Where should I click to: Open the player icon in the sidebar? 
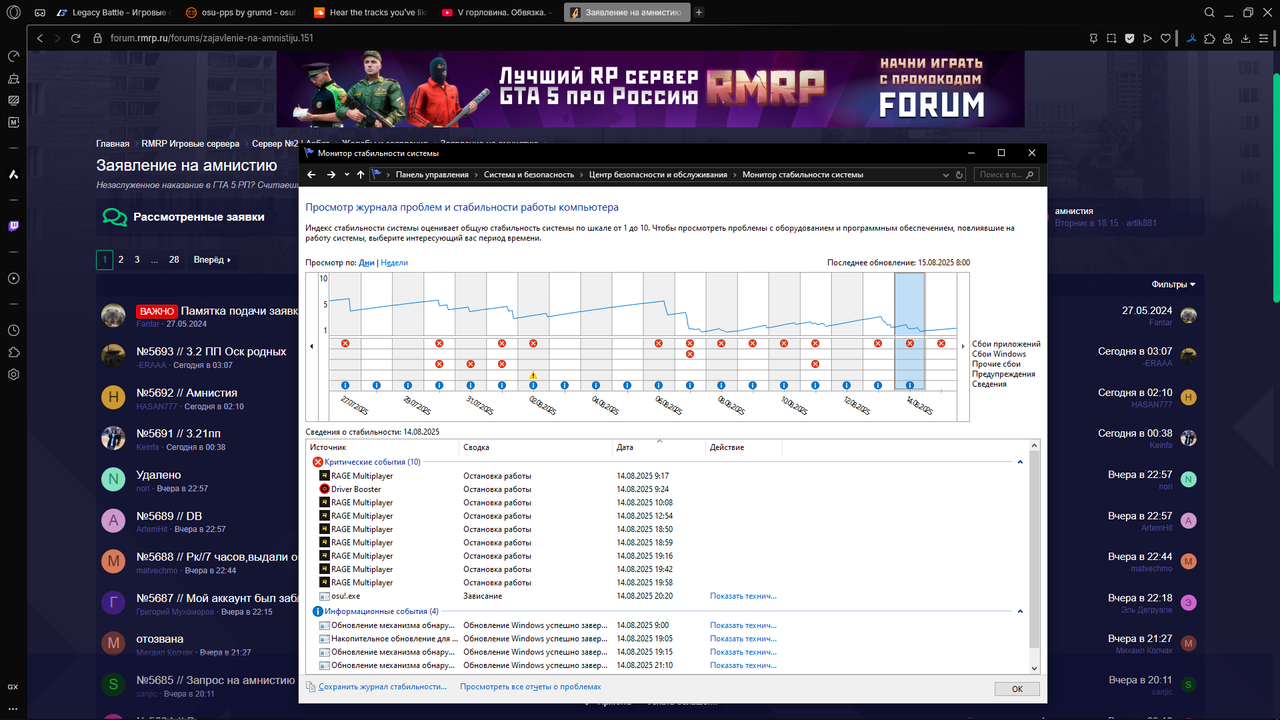[x=14, y=279]
